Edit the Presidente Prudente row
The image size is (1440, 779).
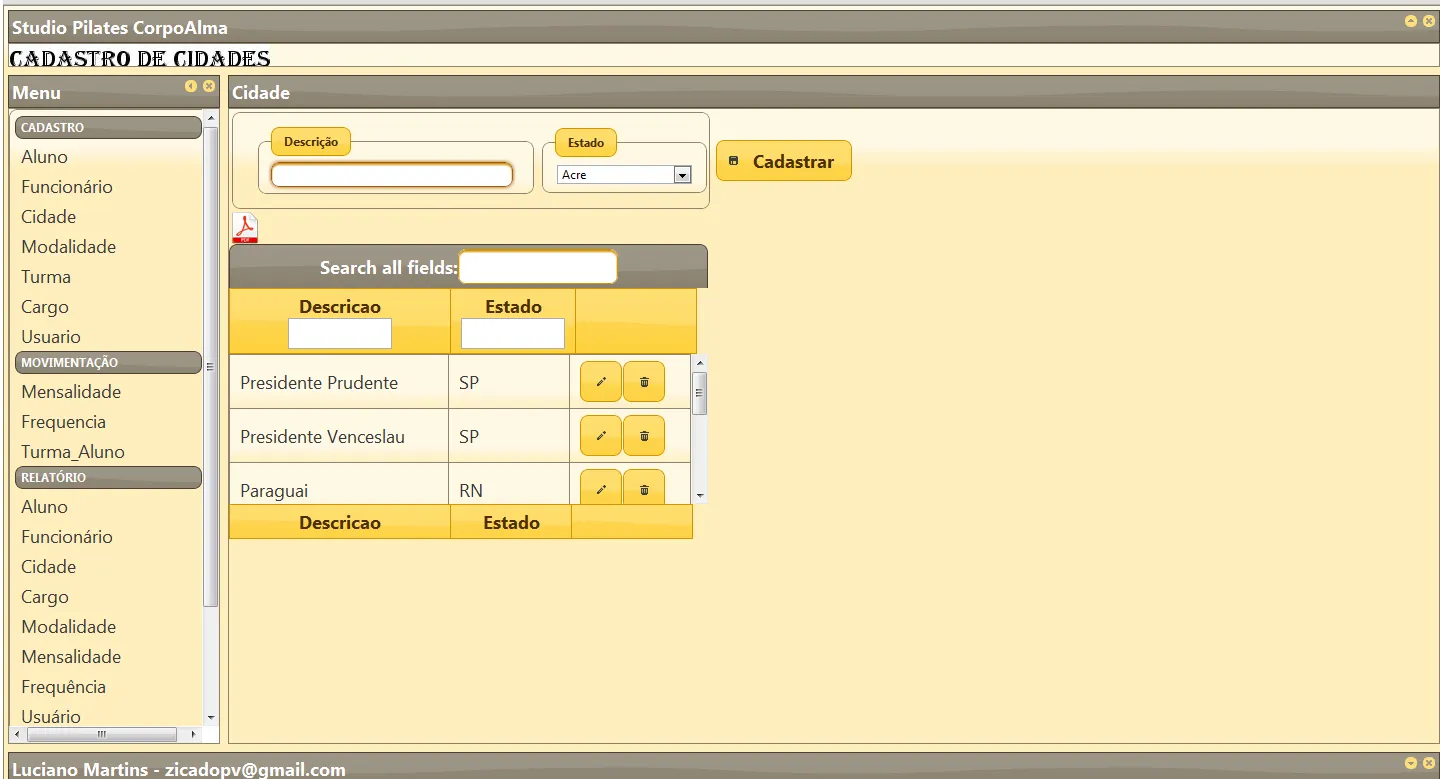point(601,382)
